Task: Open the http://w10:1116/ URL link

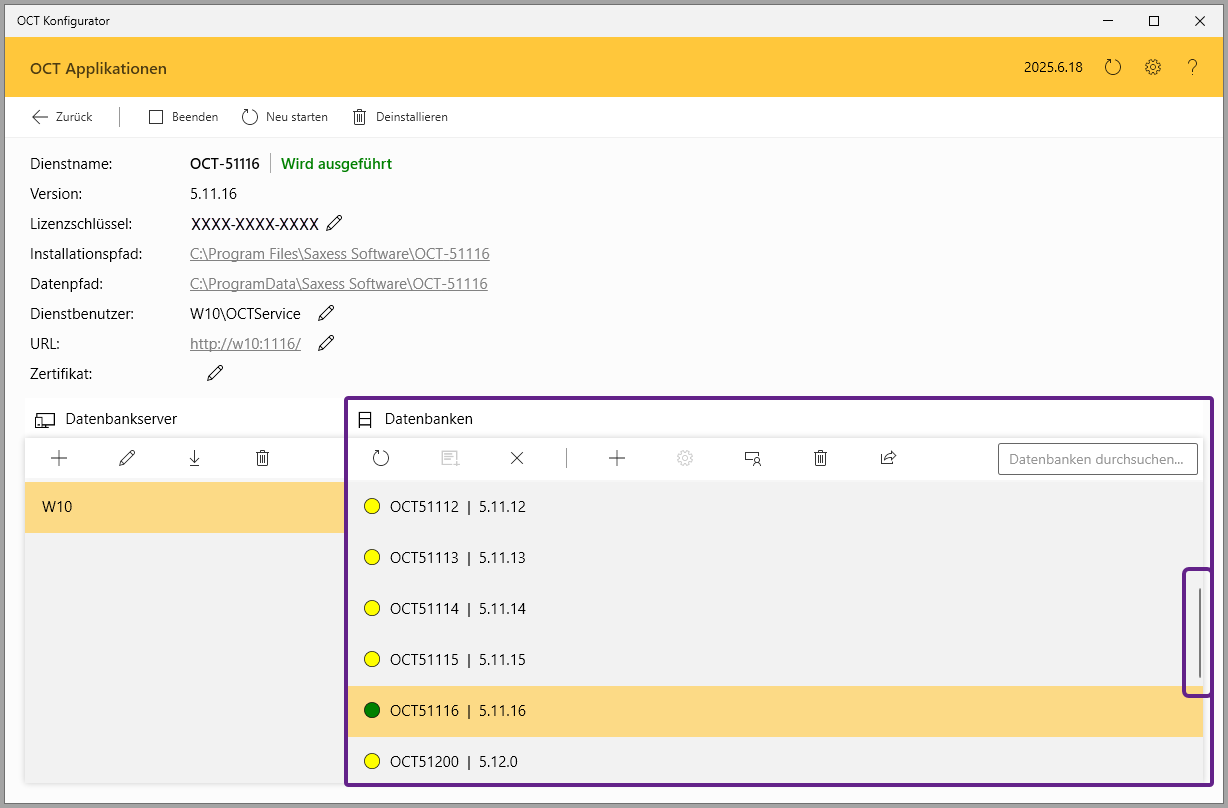Action: click(x=245, y=344)
